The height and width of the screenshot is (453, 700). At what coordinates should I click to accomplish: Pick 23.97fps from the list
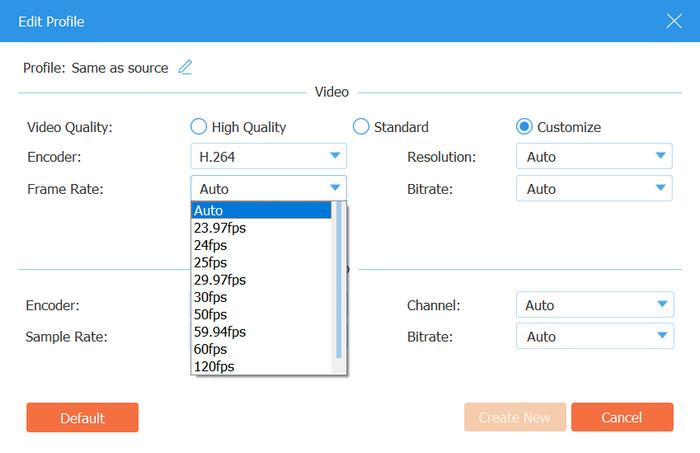tap(262, 228)
